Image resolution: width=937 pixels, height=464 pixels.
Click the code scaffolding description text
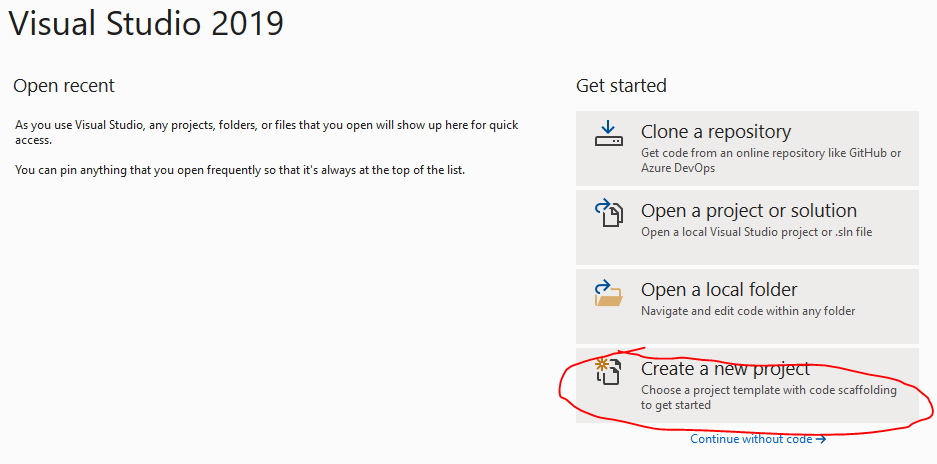[769, 398]
